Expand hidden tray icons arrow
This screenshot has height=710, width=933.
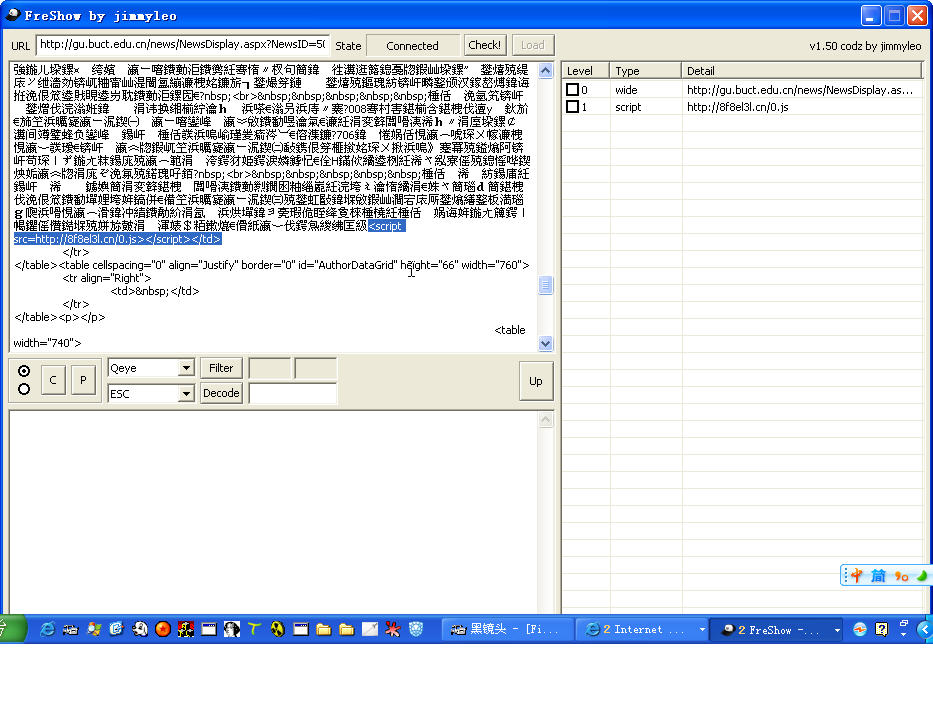click(x=923, y=630)
